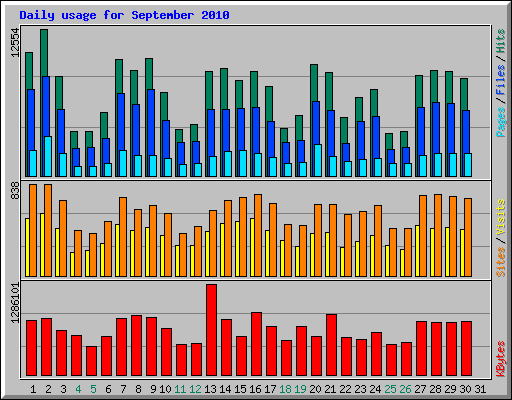Click the 'Pages' legend label
The width and height of the screenshot is (512, 400).
coord(501,122)
